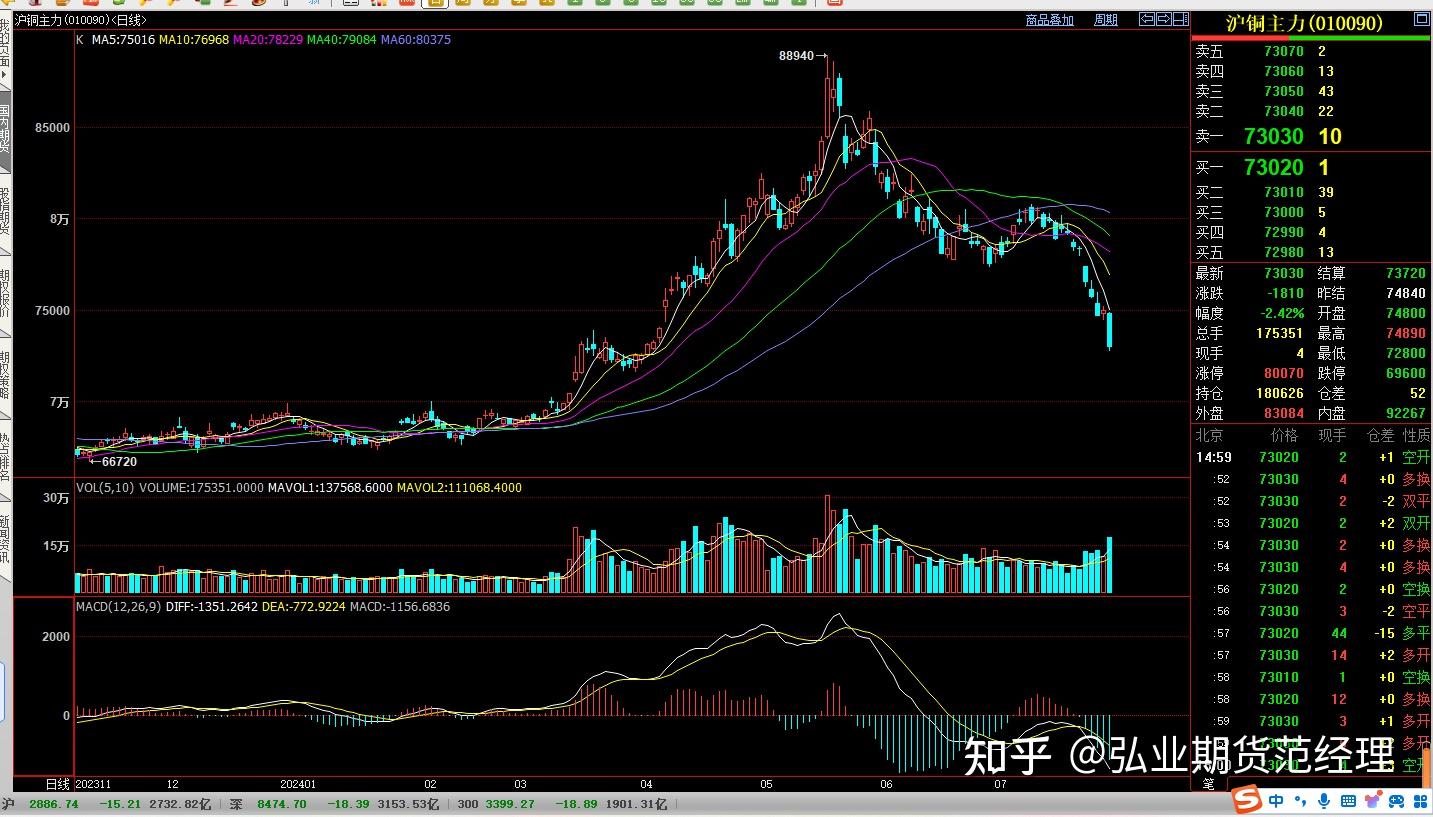
Task: Click the left arrow navigation icon above chart
Action: [1148, 19]
